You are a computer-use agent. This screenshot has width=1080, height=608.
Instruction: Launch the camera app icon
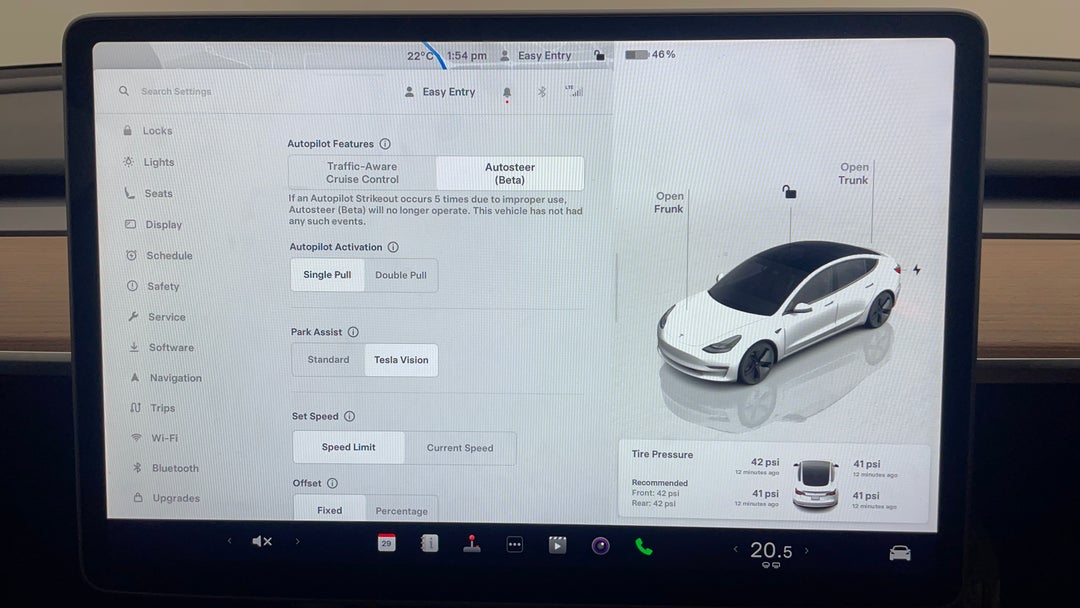[600, 545]
